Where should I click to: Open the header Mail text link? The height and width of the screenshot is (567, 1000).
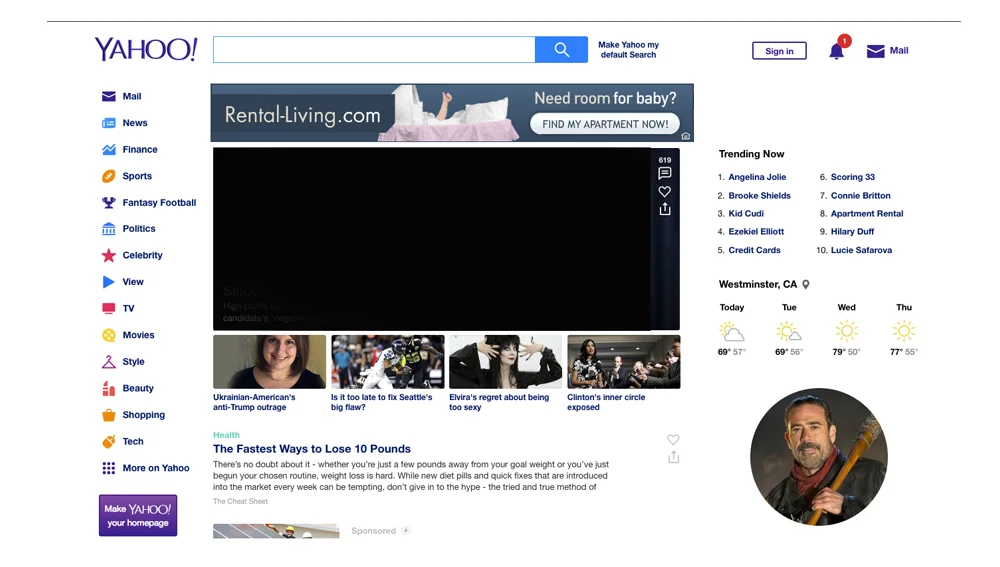[899, 50]
